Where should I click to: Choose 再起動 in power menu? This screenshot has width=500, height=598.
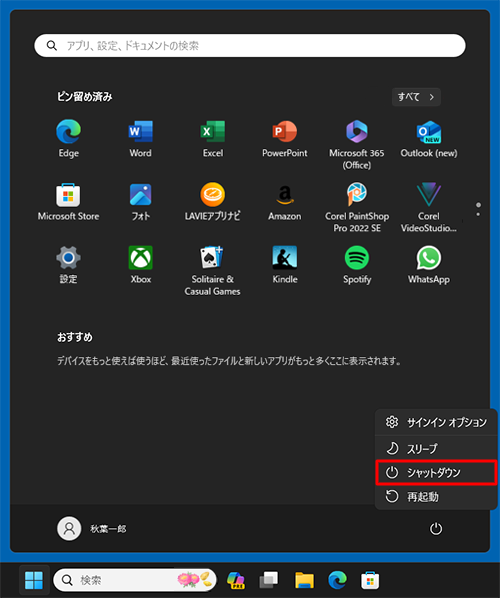pyautogui.click(x=436, y=497)
